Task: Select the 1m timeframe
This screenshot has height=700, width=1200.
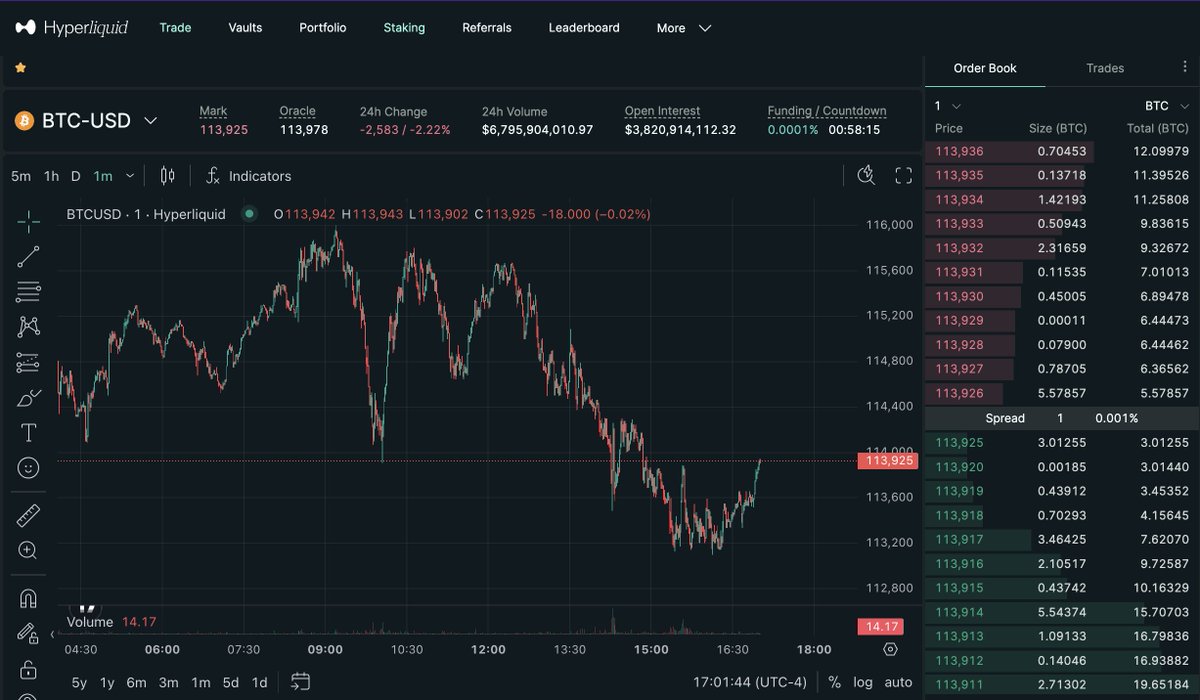Action: coord(103,176)
